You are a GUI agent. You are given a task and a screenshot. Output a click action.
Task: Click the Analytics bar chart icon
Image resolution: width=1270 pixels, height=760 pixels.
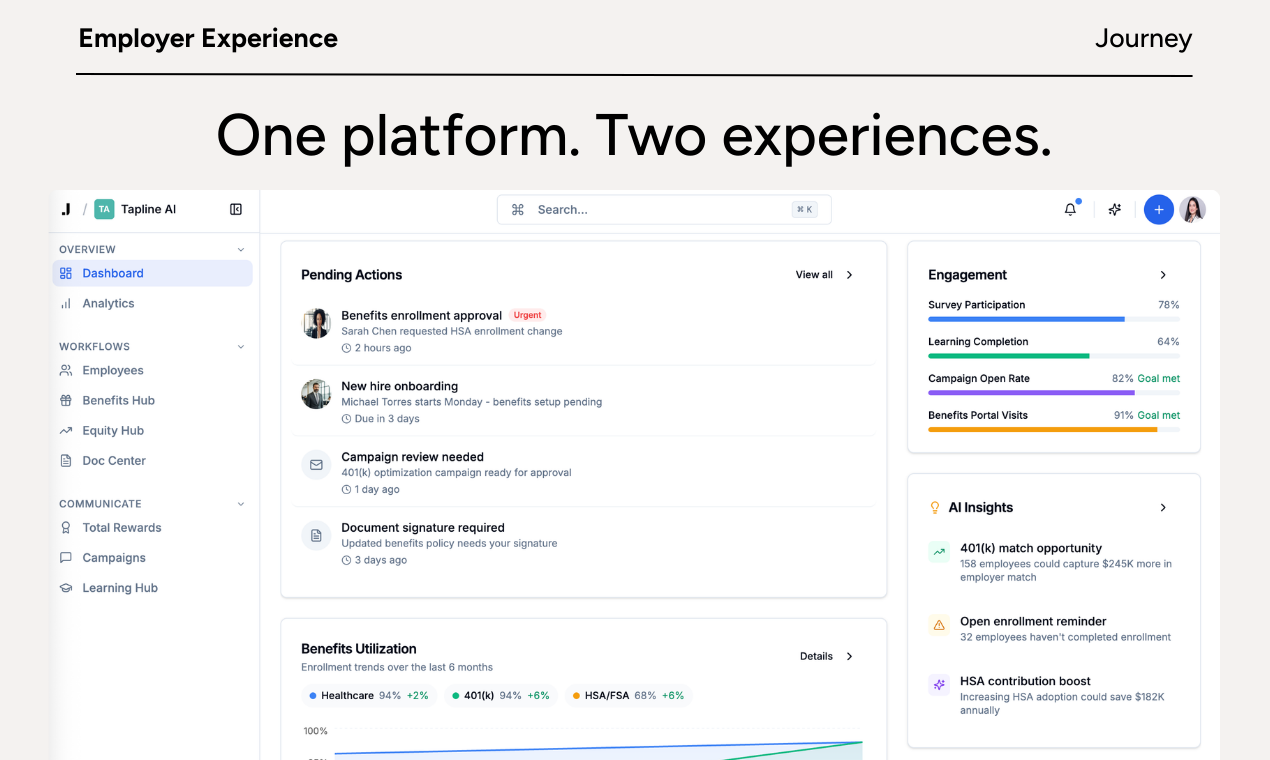click(x=66, y=303)
